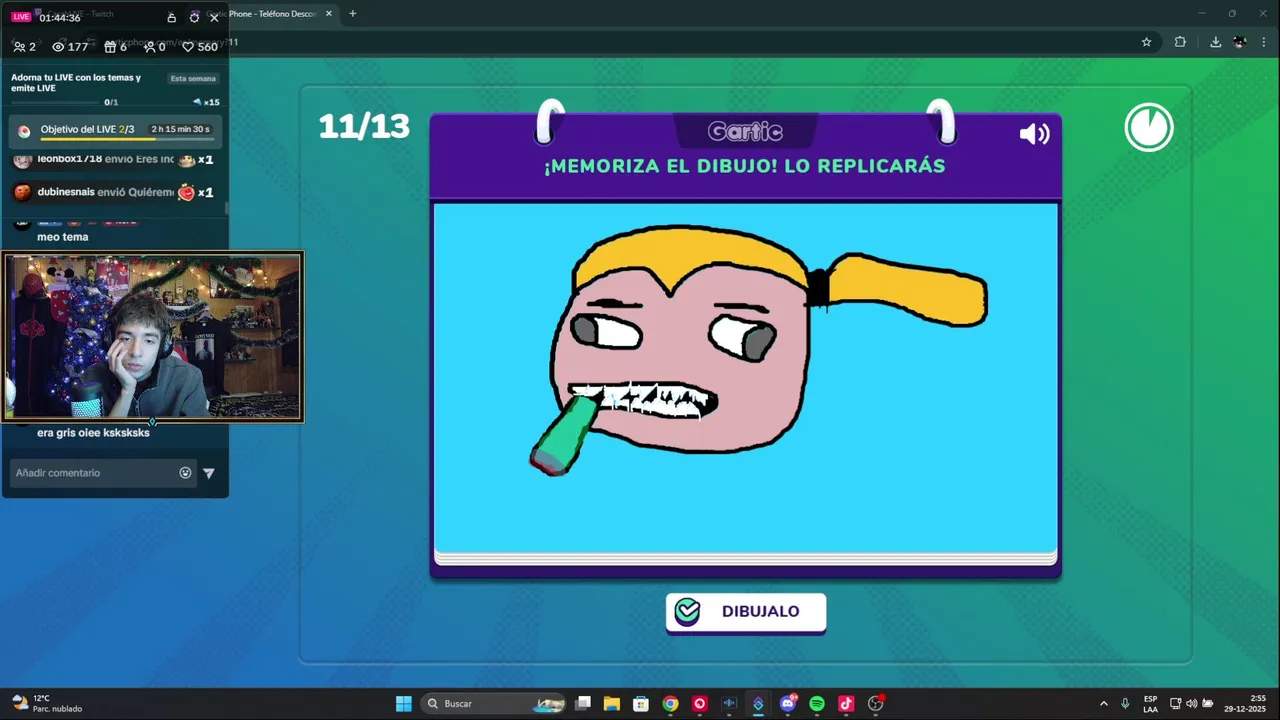This screenshot has width=1280, height=720.
Task: Bookmark the page with the star icon
Action: [x=1147, y=42]
